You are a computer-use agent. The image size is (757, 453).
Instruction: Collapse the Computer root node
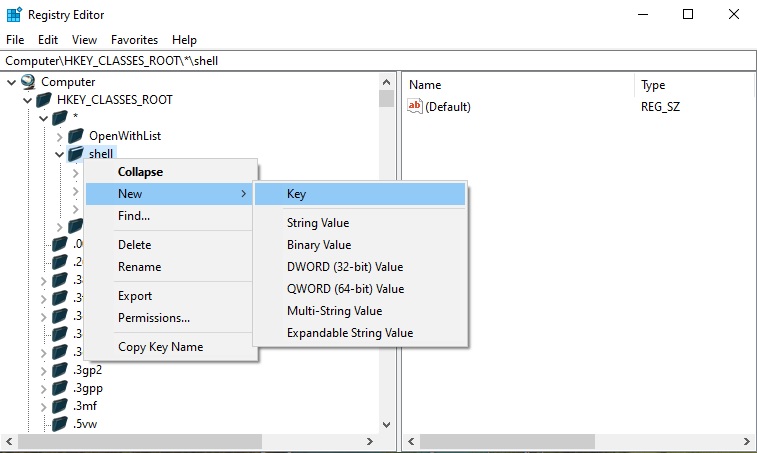11,82
